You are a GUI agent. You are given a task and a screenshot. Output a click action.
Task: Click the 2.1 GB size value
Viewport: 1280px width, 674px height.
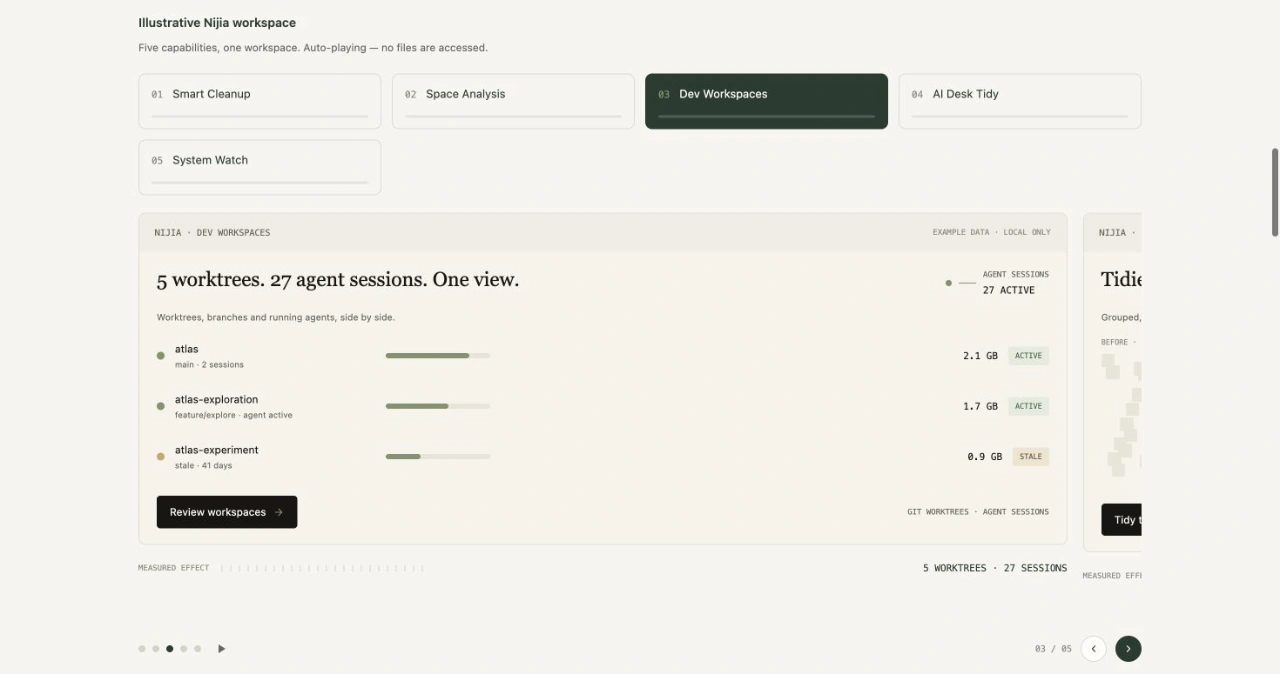click(x=980, y=356)
